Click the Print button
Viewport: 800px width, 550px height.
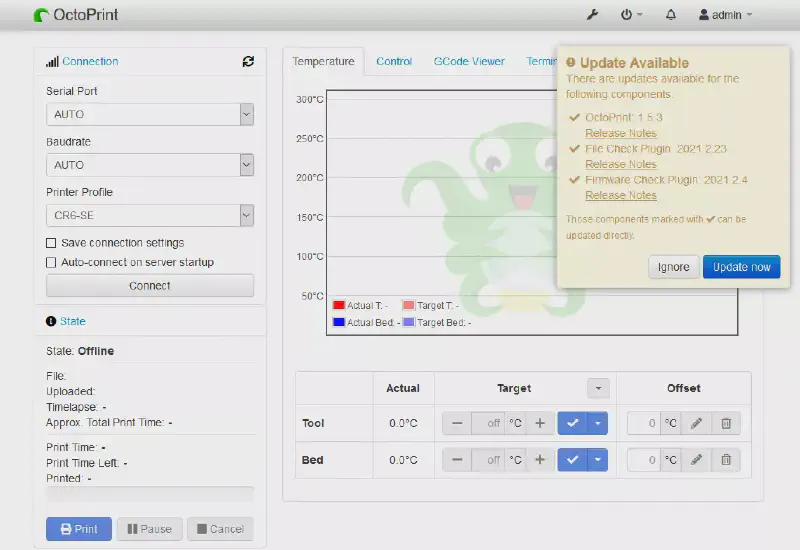[x=79, y=529]
